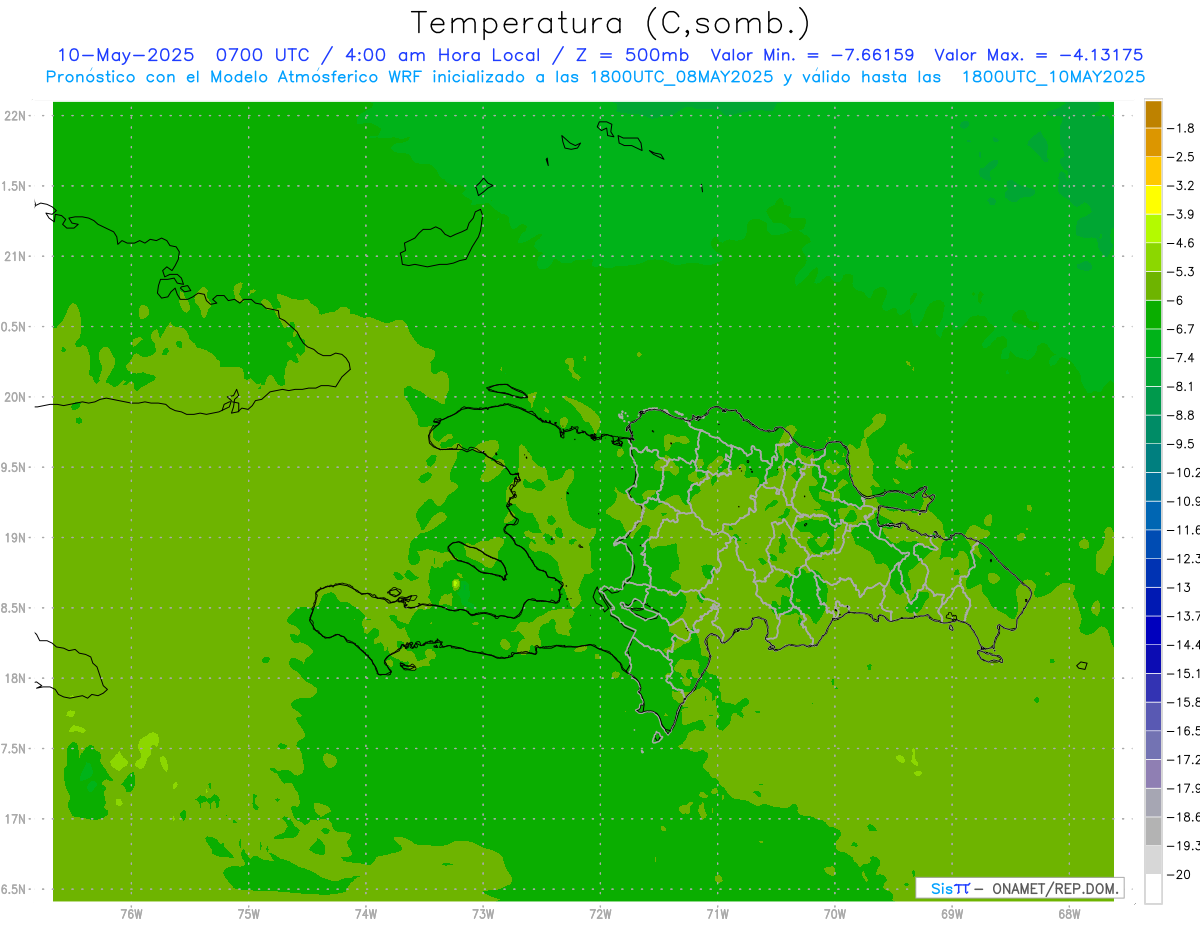Click the "Valor Min. = -7.66159" readout

click(x=811, y=55)
